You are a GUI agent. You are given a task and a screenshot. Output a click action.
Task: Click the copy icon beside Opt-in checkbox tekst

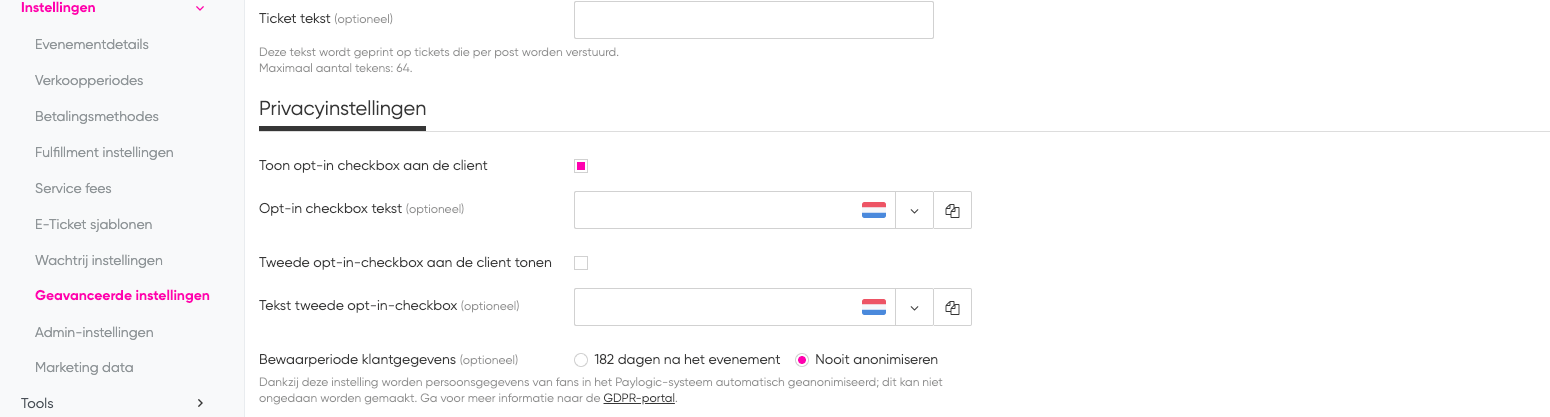coord(952,210)
